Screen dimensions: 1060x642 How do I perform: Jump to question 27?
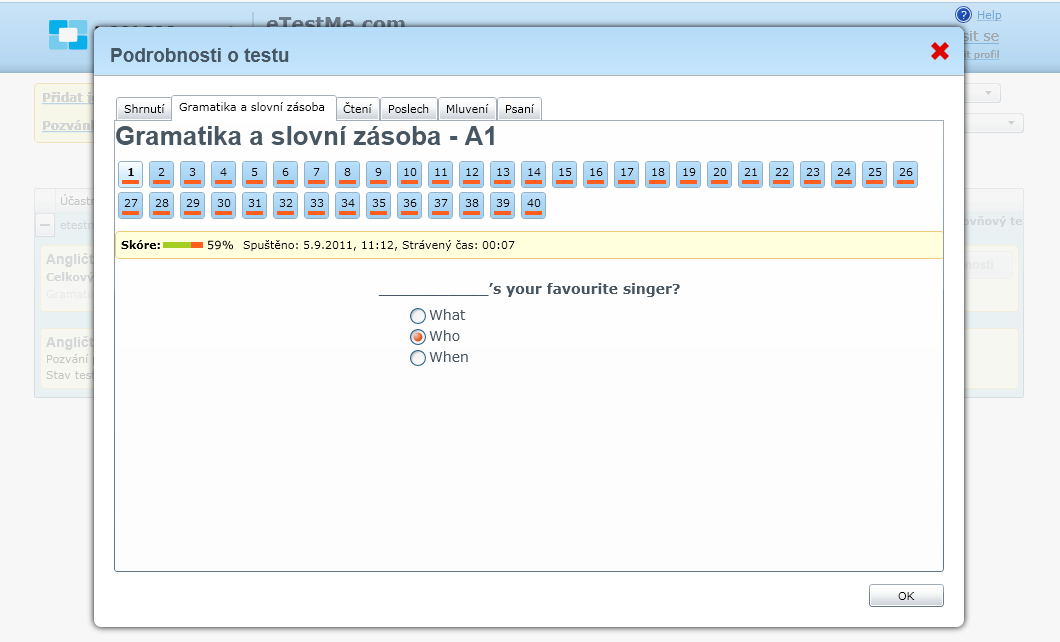tap(130, 205)
